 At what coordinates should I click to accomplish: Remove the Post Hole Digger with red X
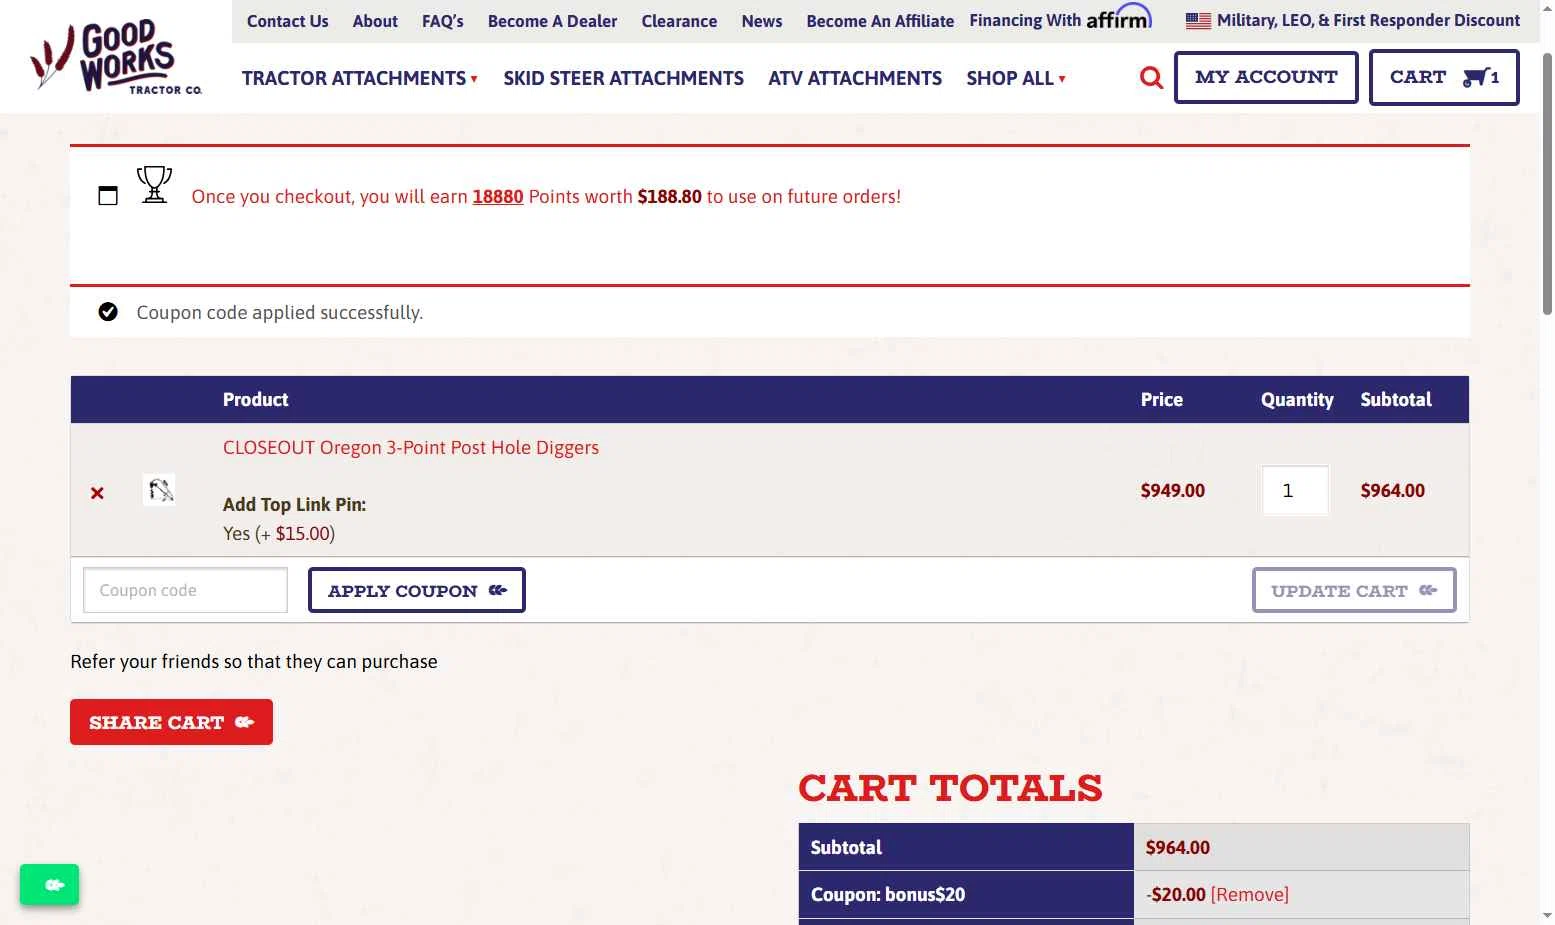[x=97, y=492]
